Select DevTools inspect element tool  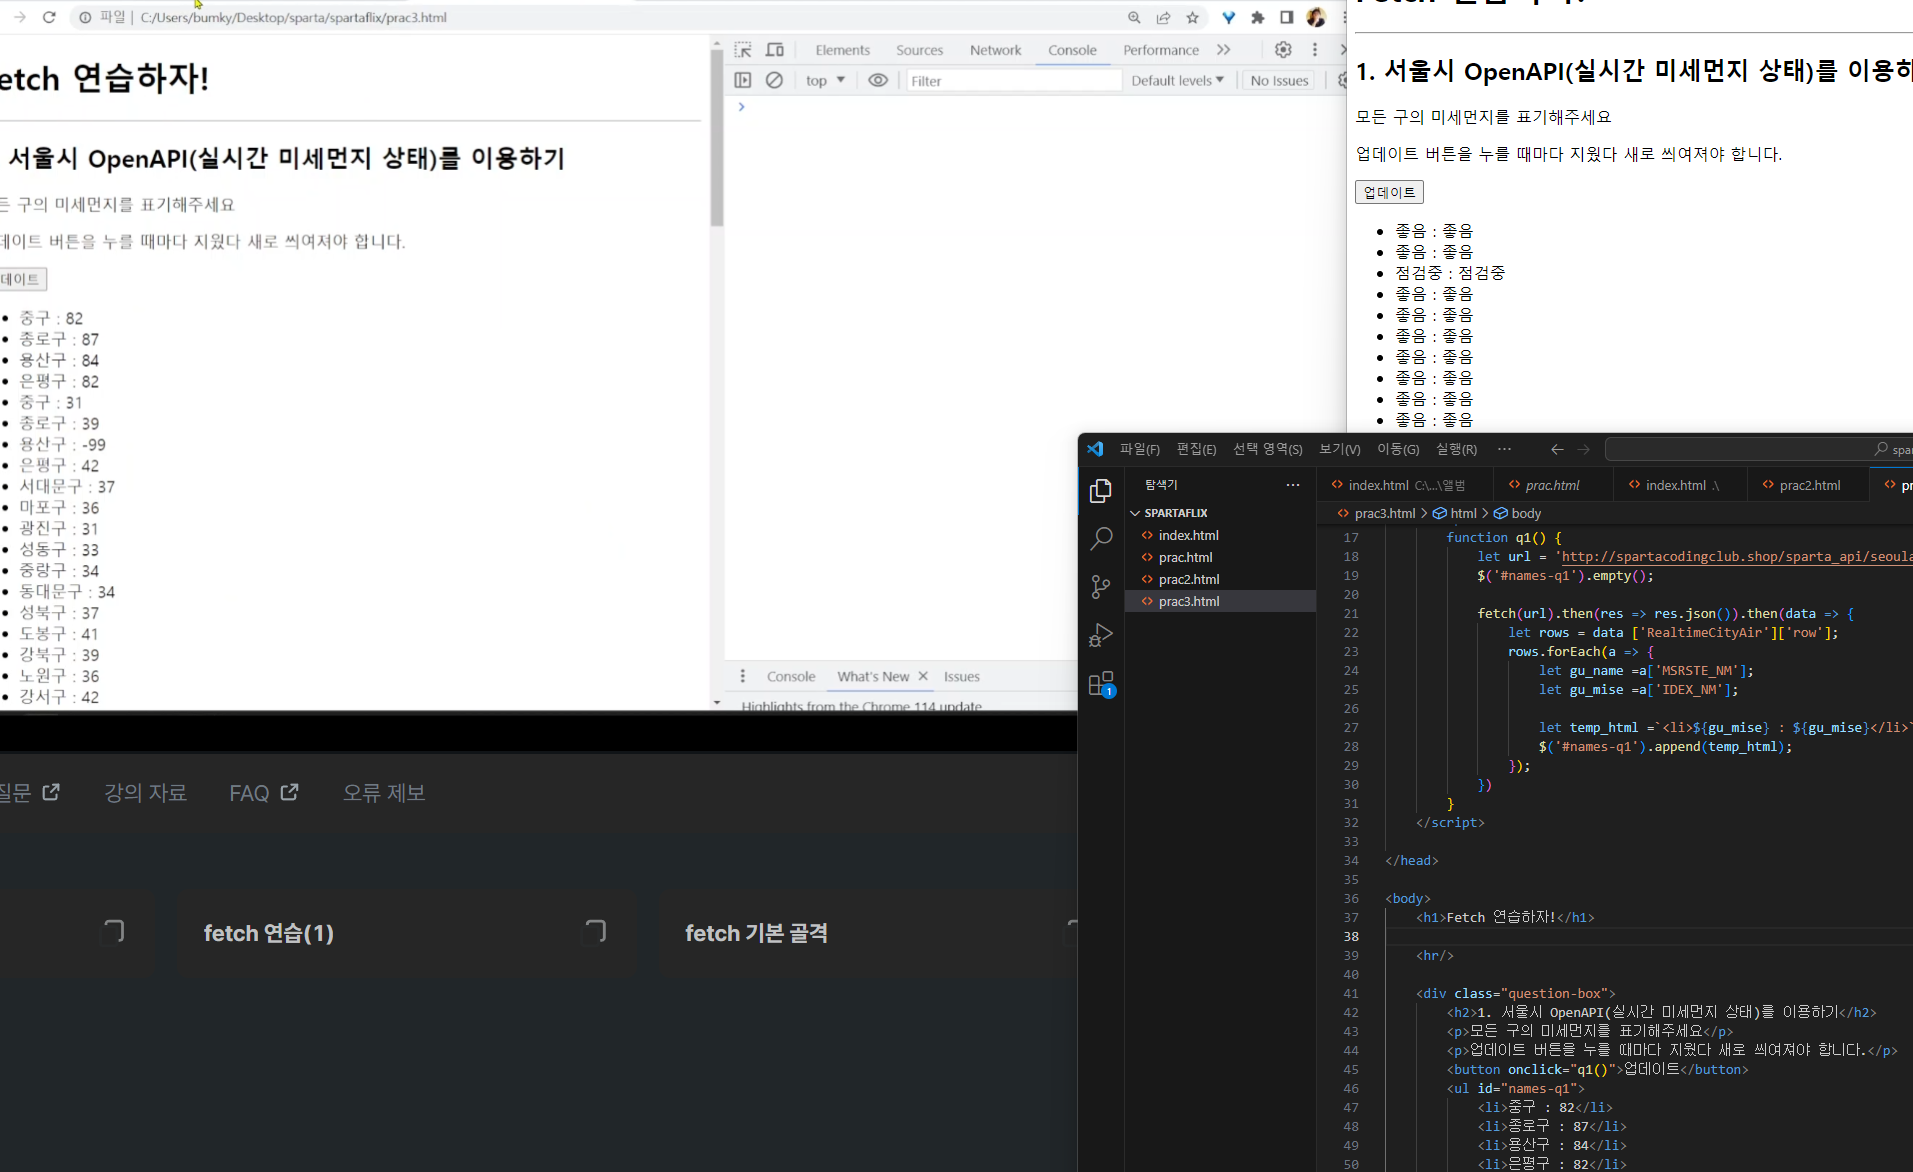pos(743,50)
